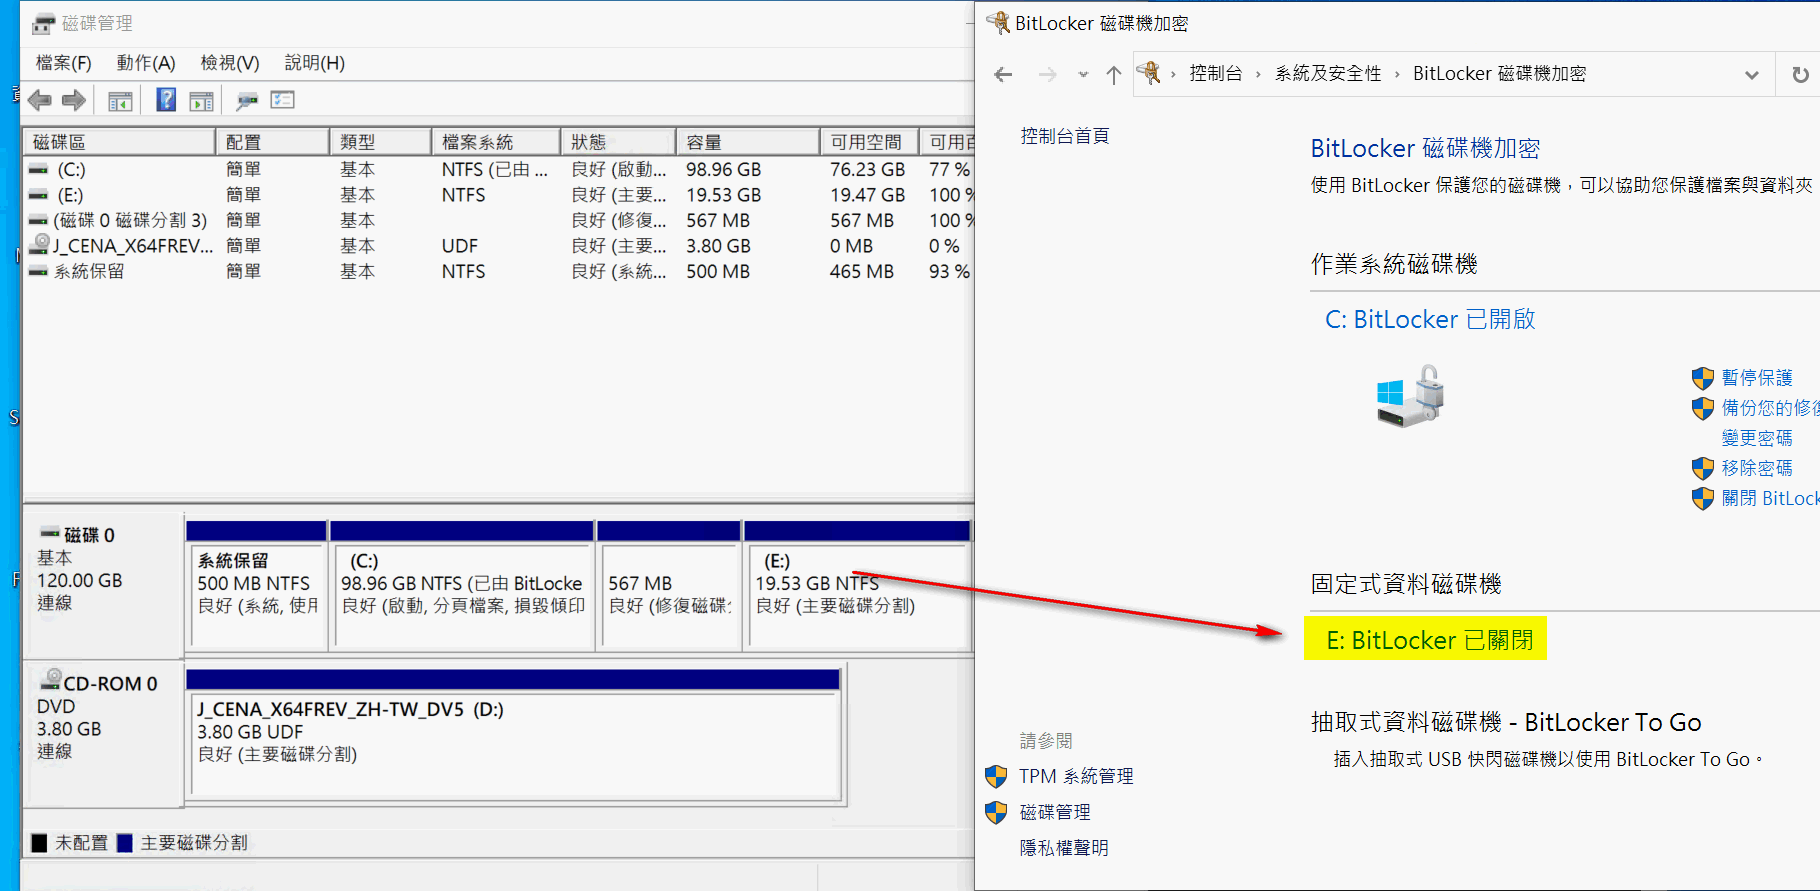Click the 移除密碼 link
The width and height of the screenshot is (1820, 891).
point(1757,468)
